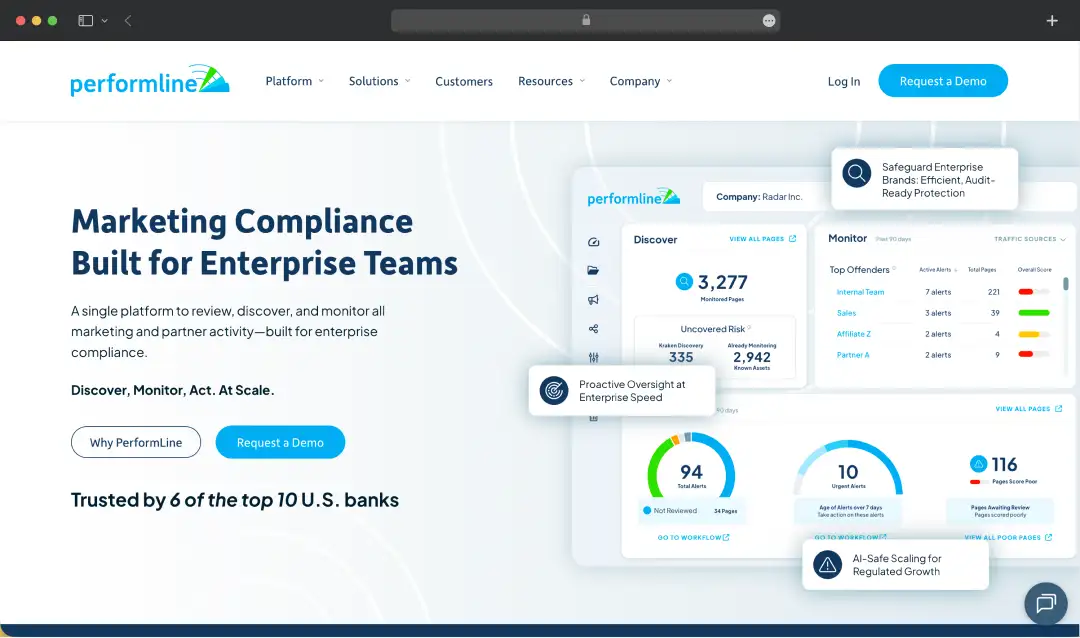Click the scrollbar in the Top Offenders table
Viewport: 1080px width, 638px height.
[x=1066, y=284]
